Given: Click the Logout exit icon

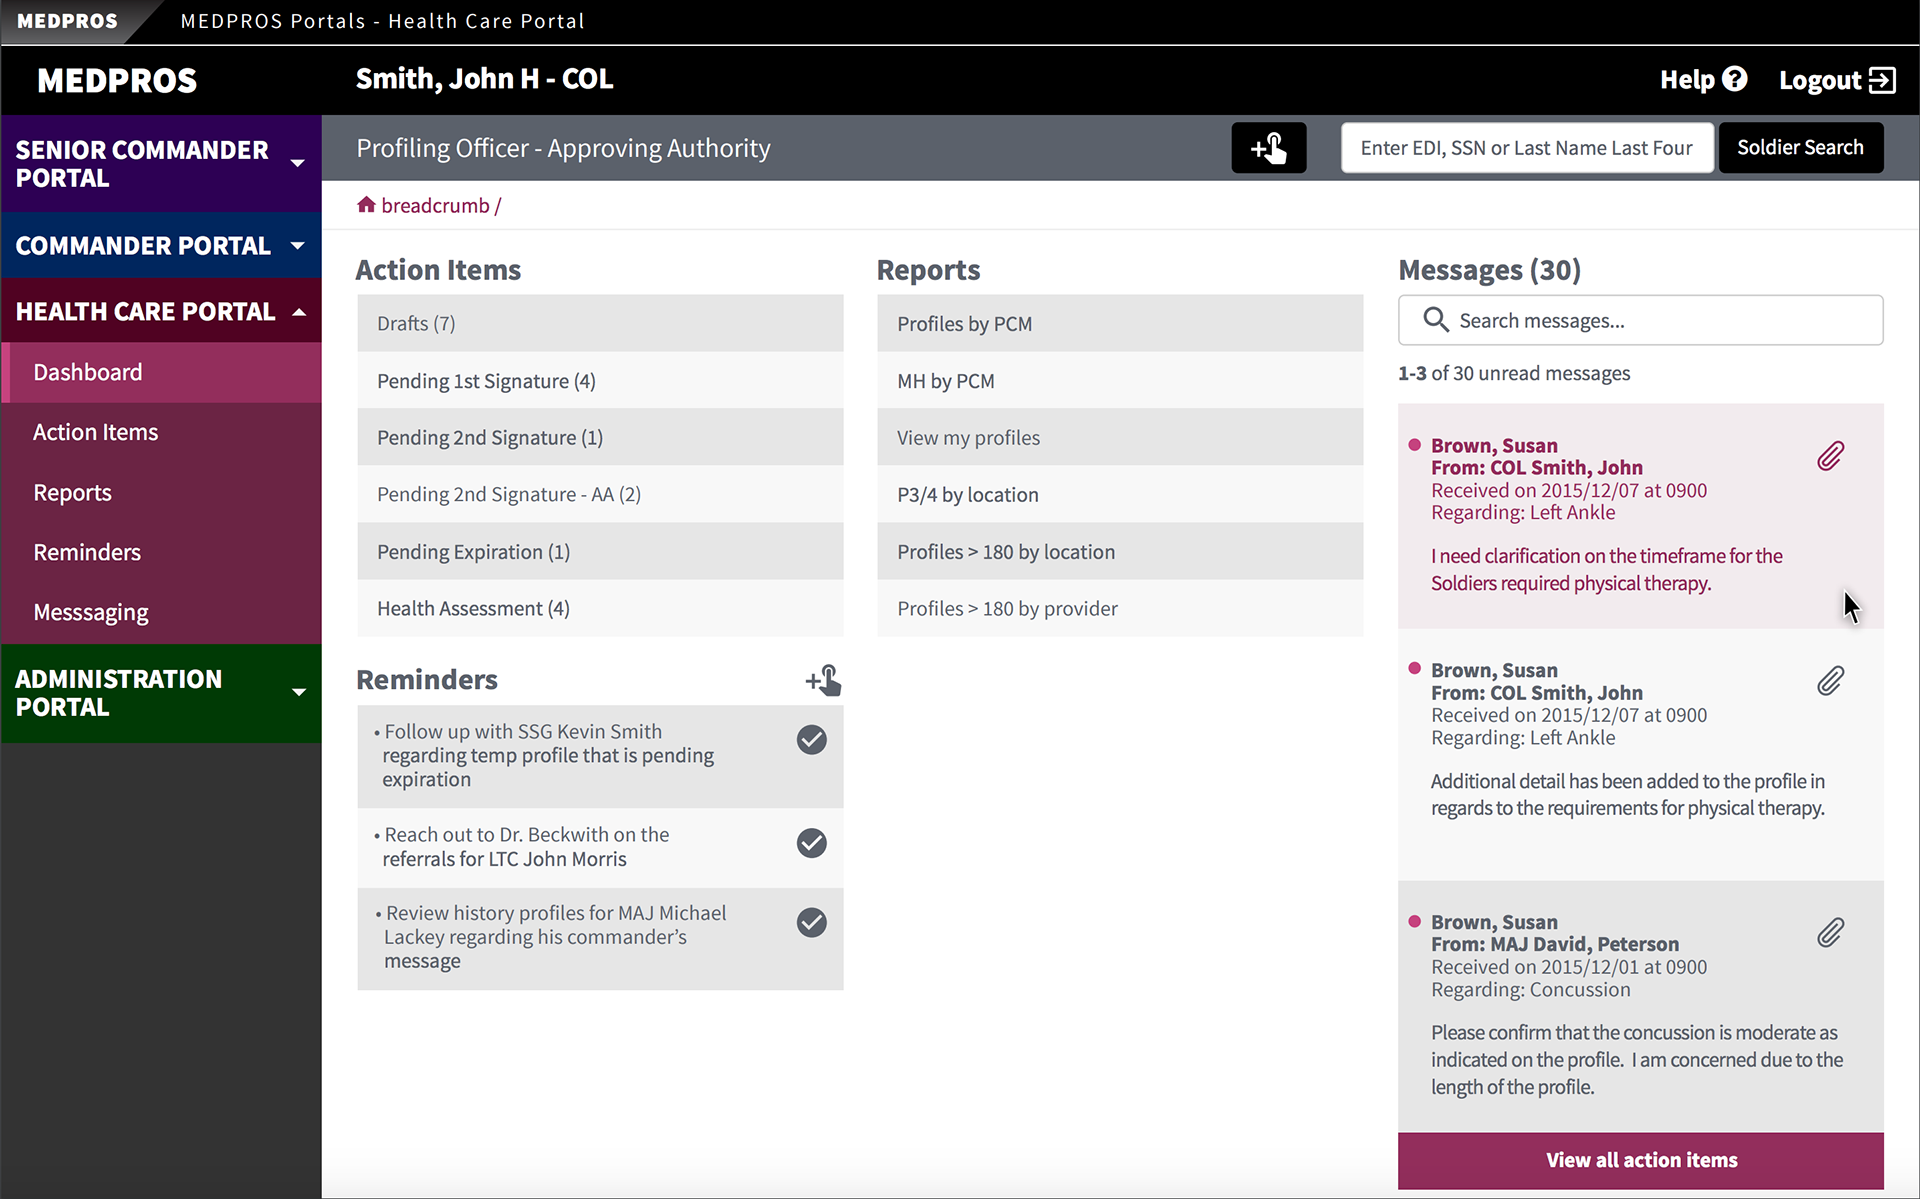Looking at the screenshot, I should (x=1882, y=80).
